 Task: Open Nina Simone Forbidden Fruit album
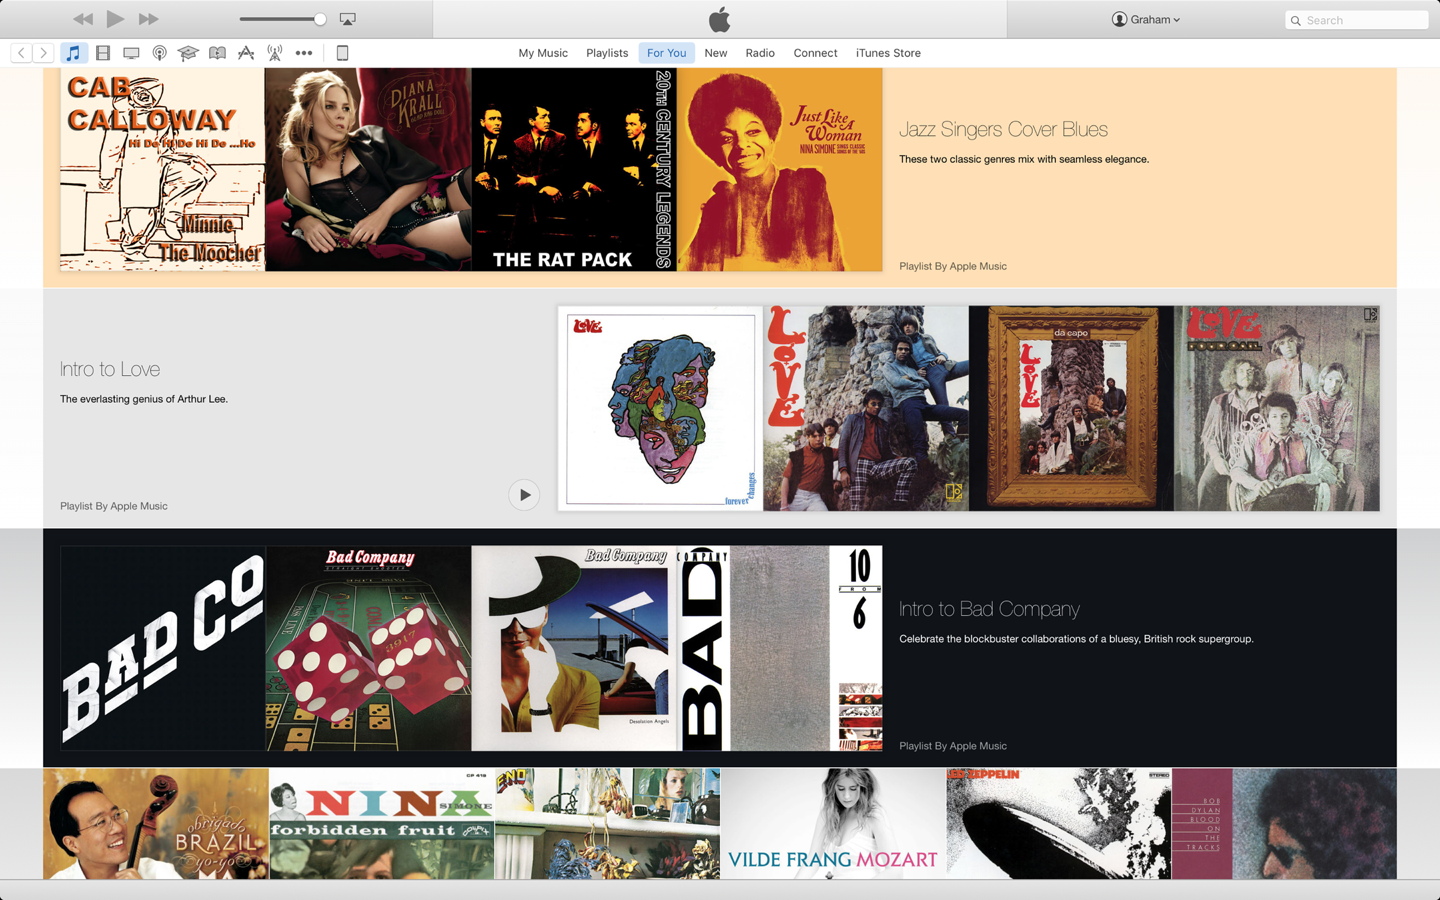[381, 824]
